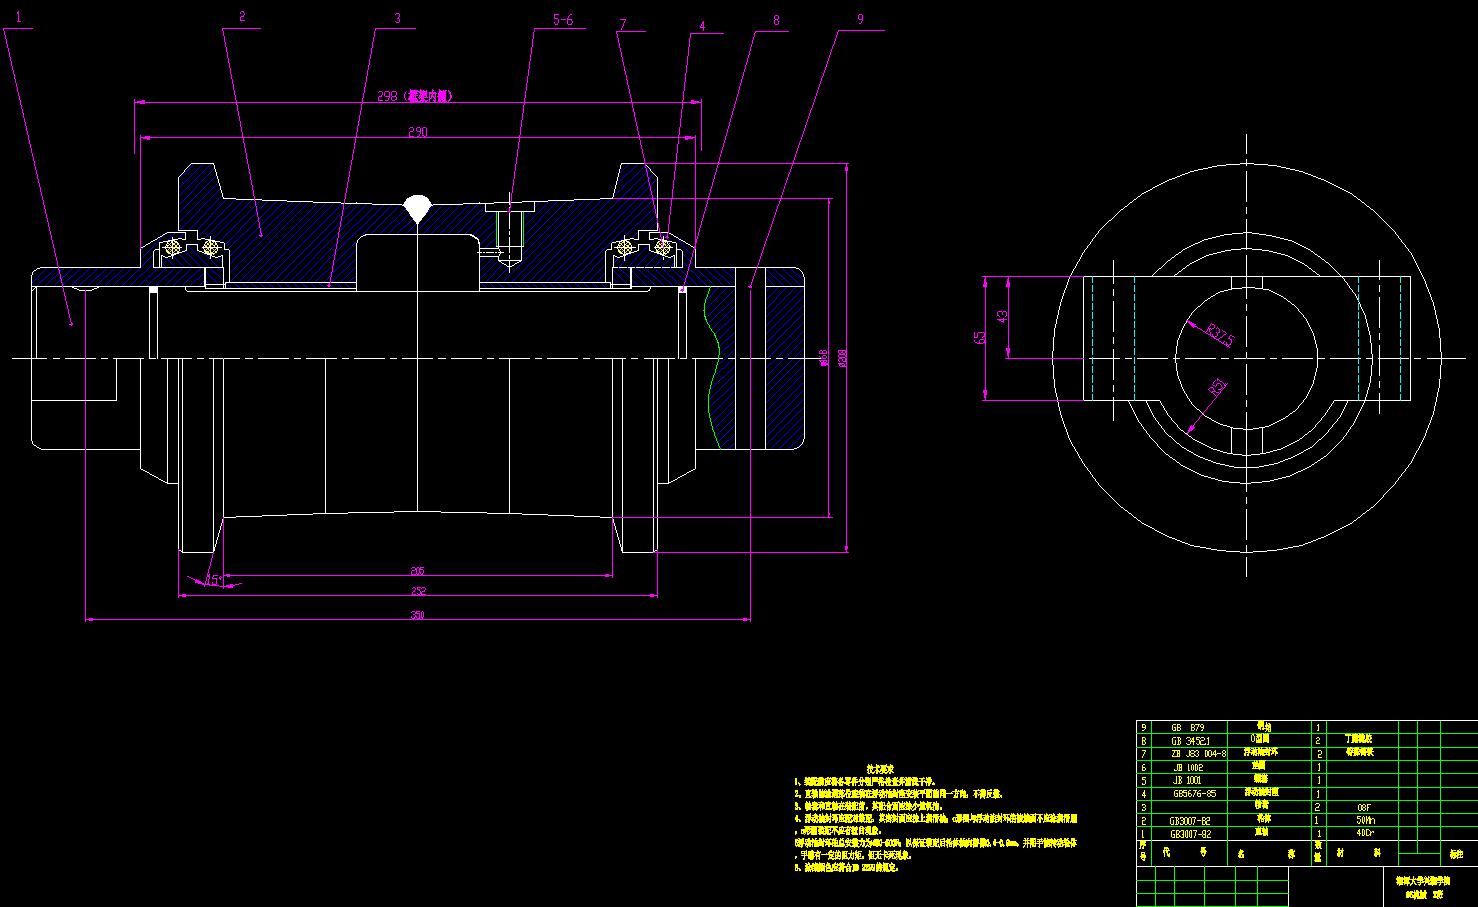
Task: Click the ball bearing symbol, far-left seal
Action: click(173, 246)
